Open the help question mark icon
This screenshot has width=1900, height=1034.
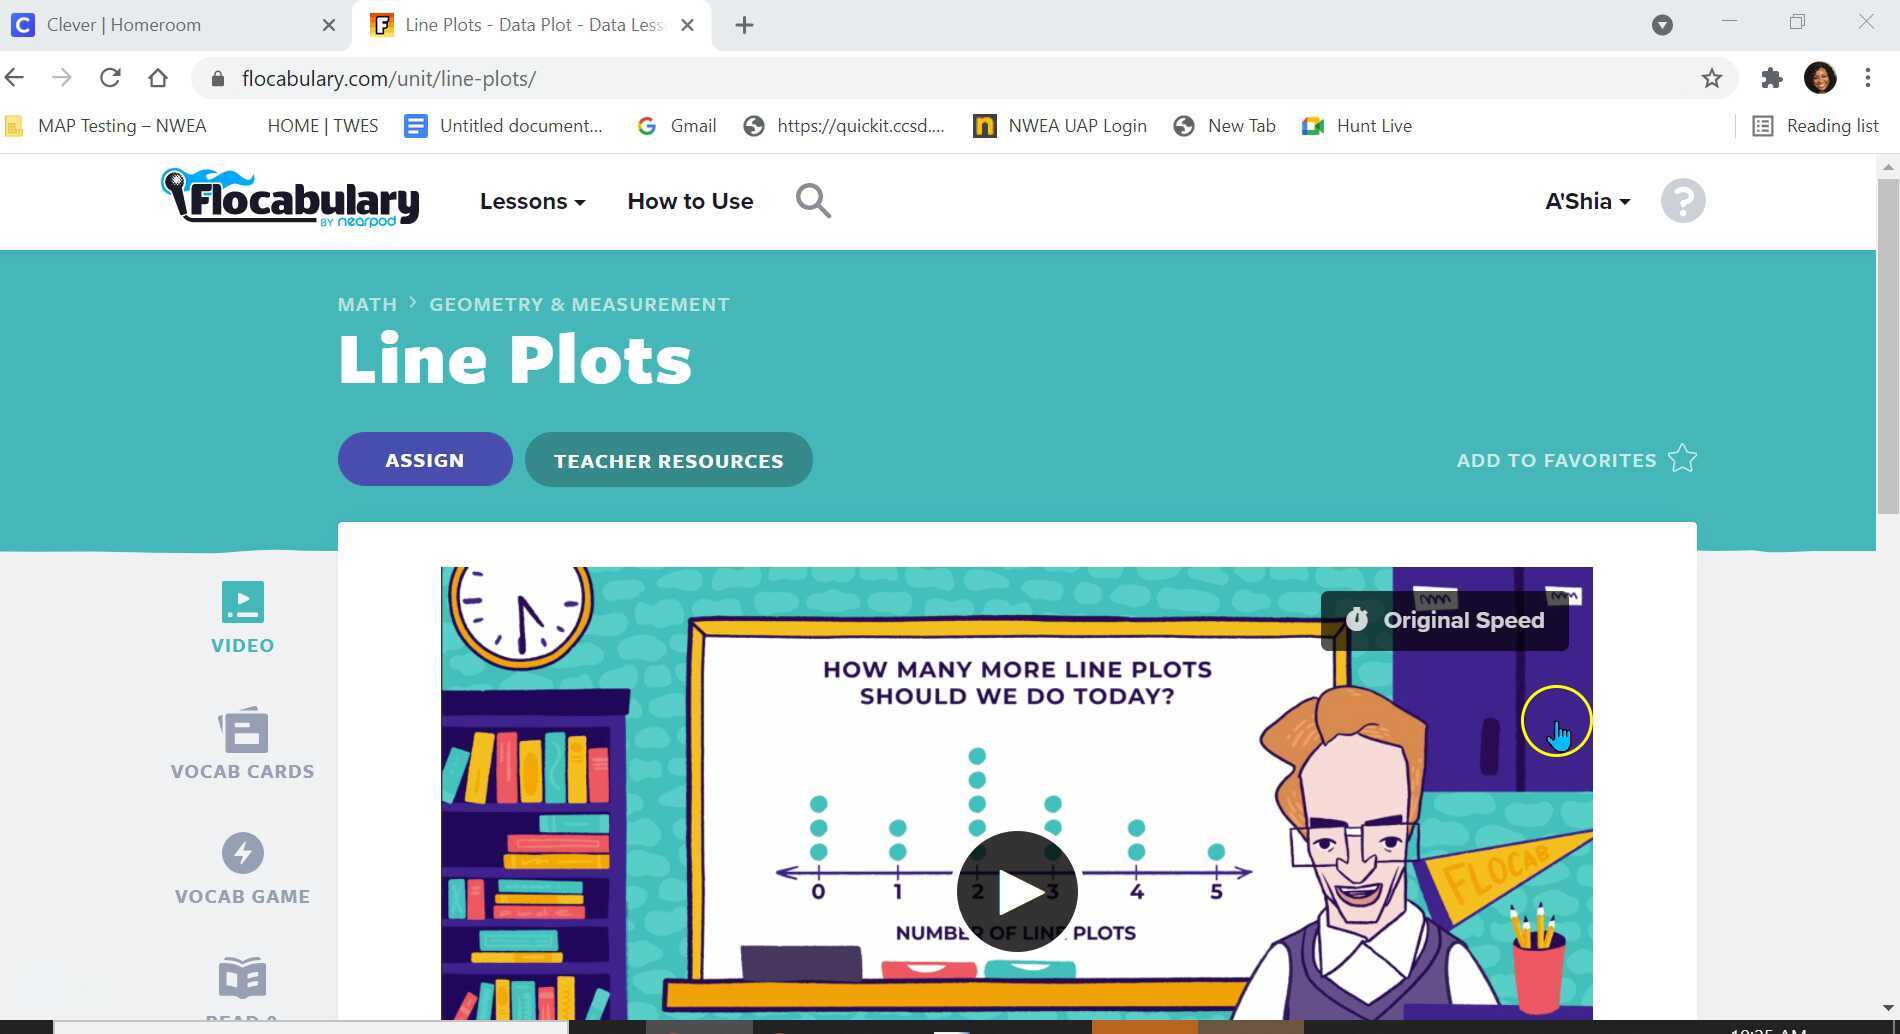1683,200
